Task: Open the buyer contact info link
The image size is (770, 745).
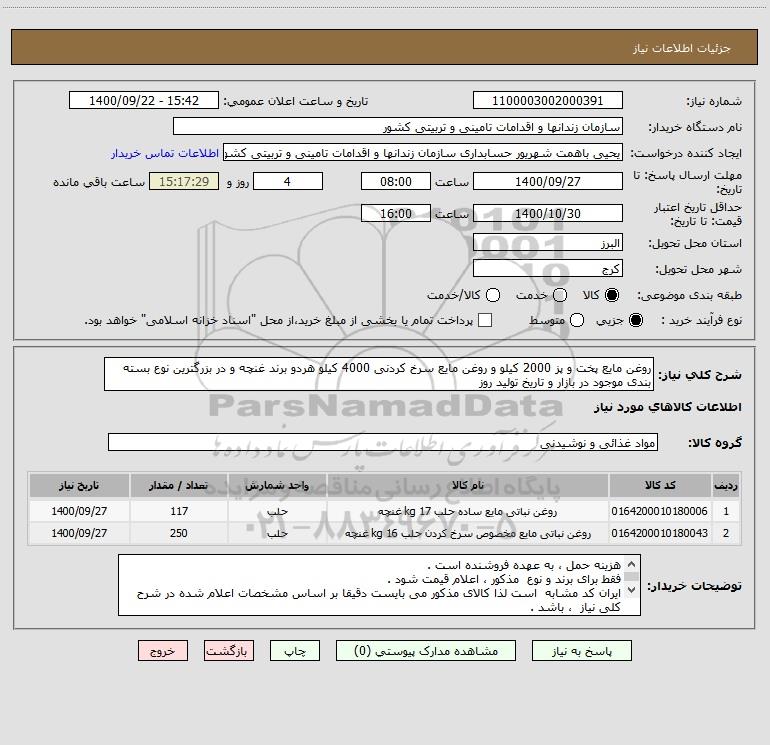Action: (165, 153)
